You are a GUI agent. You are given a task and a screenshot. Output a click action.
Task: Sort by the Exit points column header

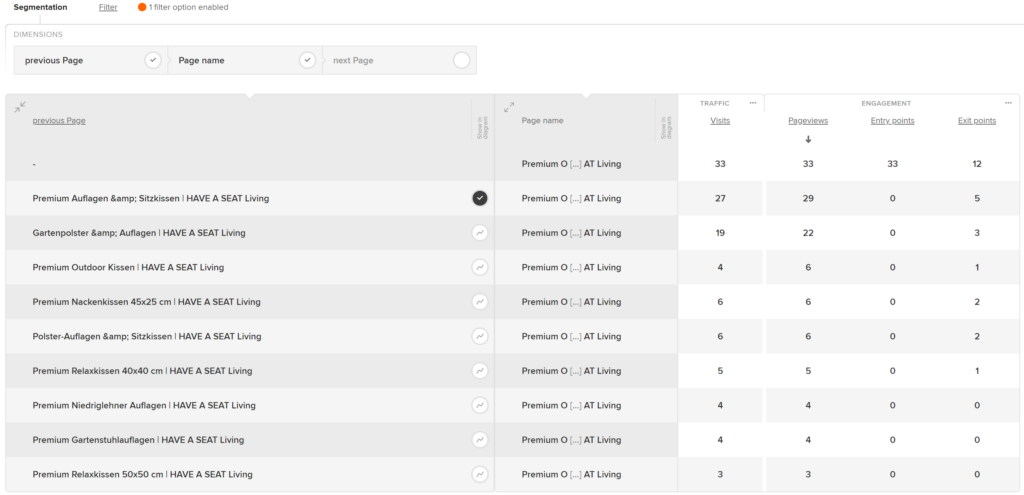click(977, 121)
